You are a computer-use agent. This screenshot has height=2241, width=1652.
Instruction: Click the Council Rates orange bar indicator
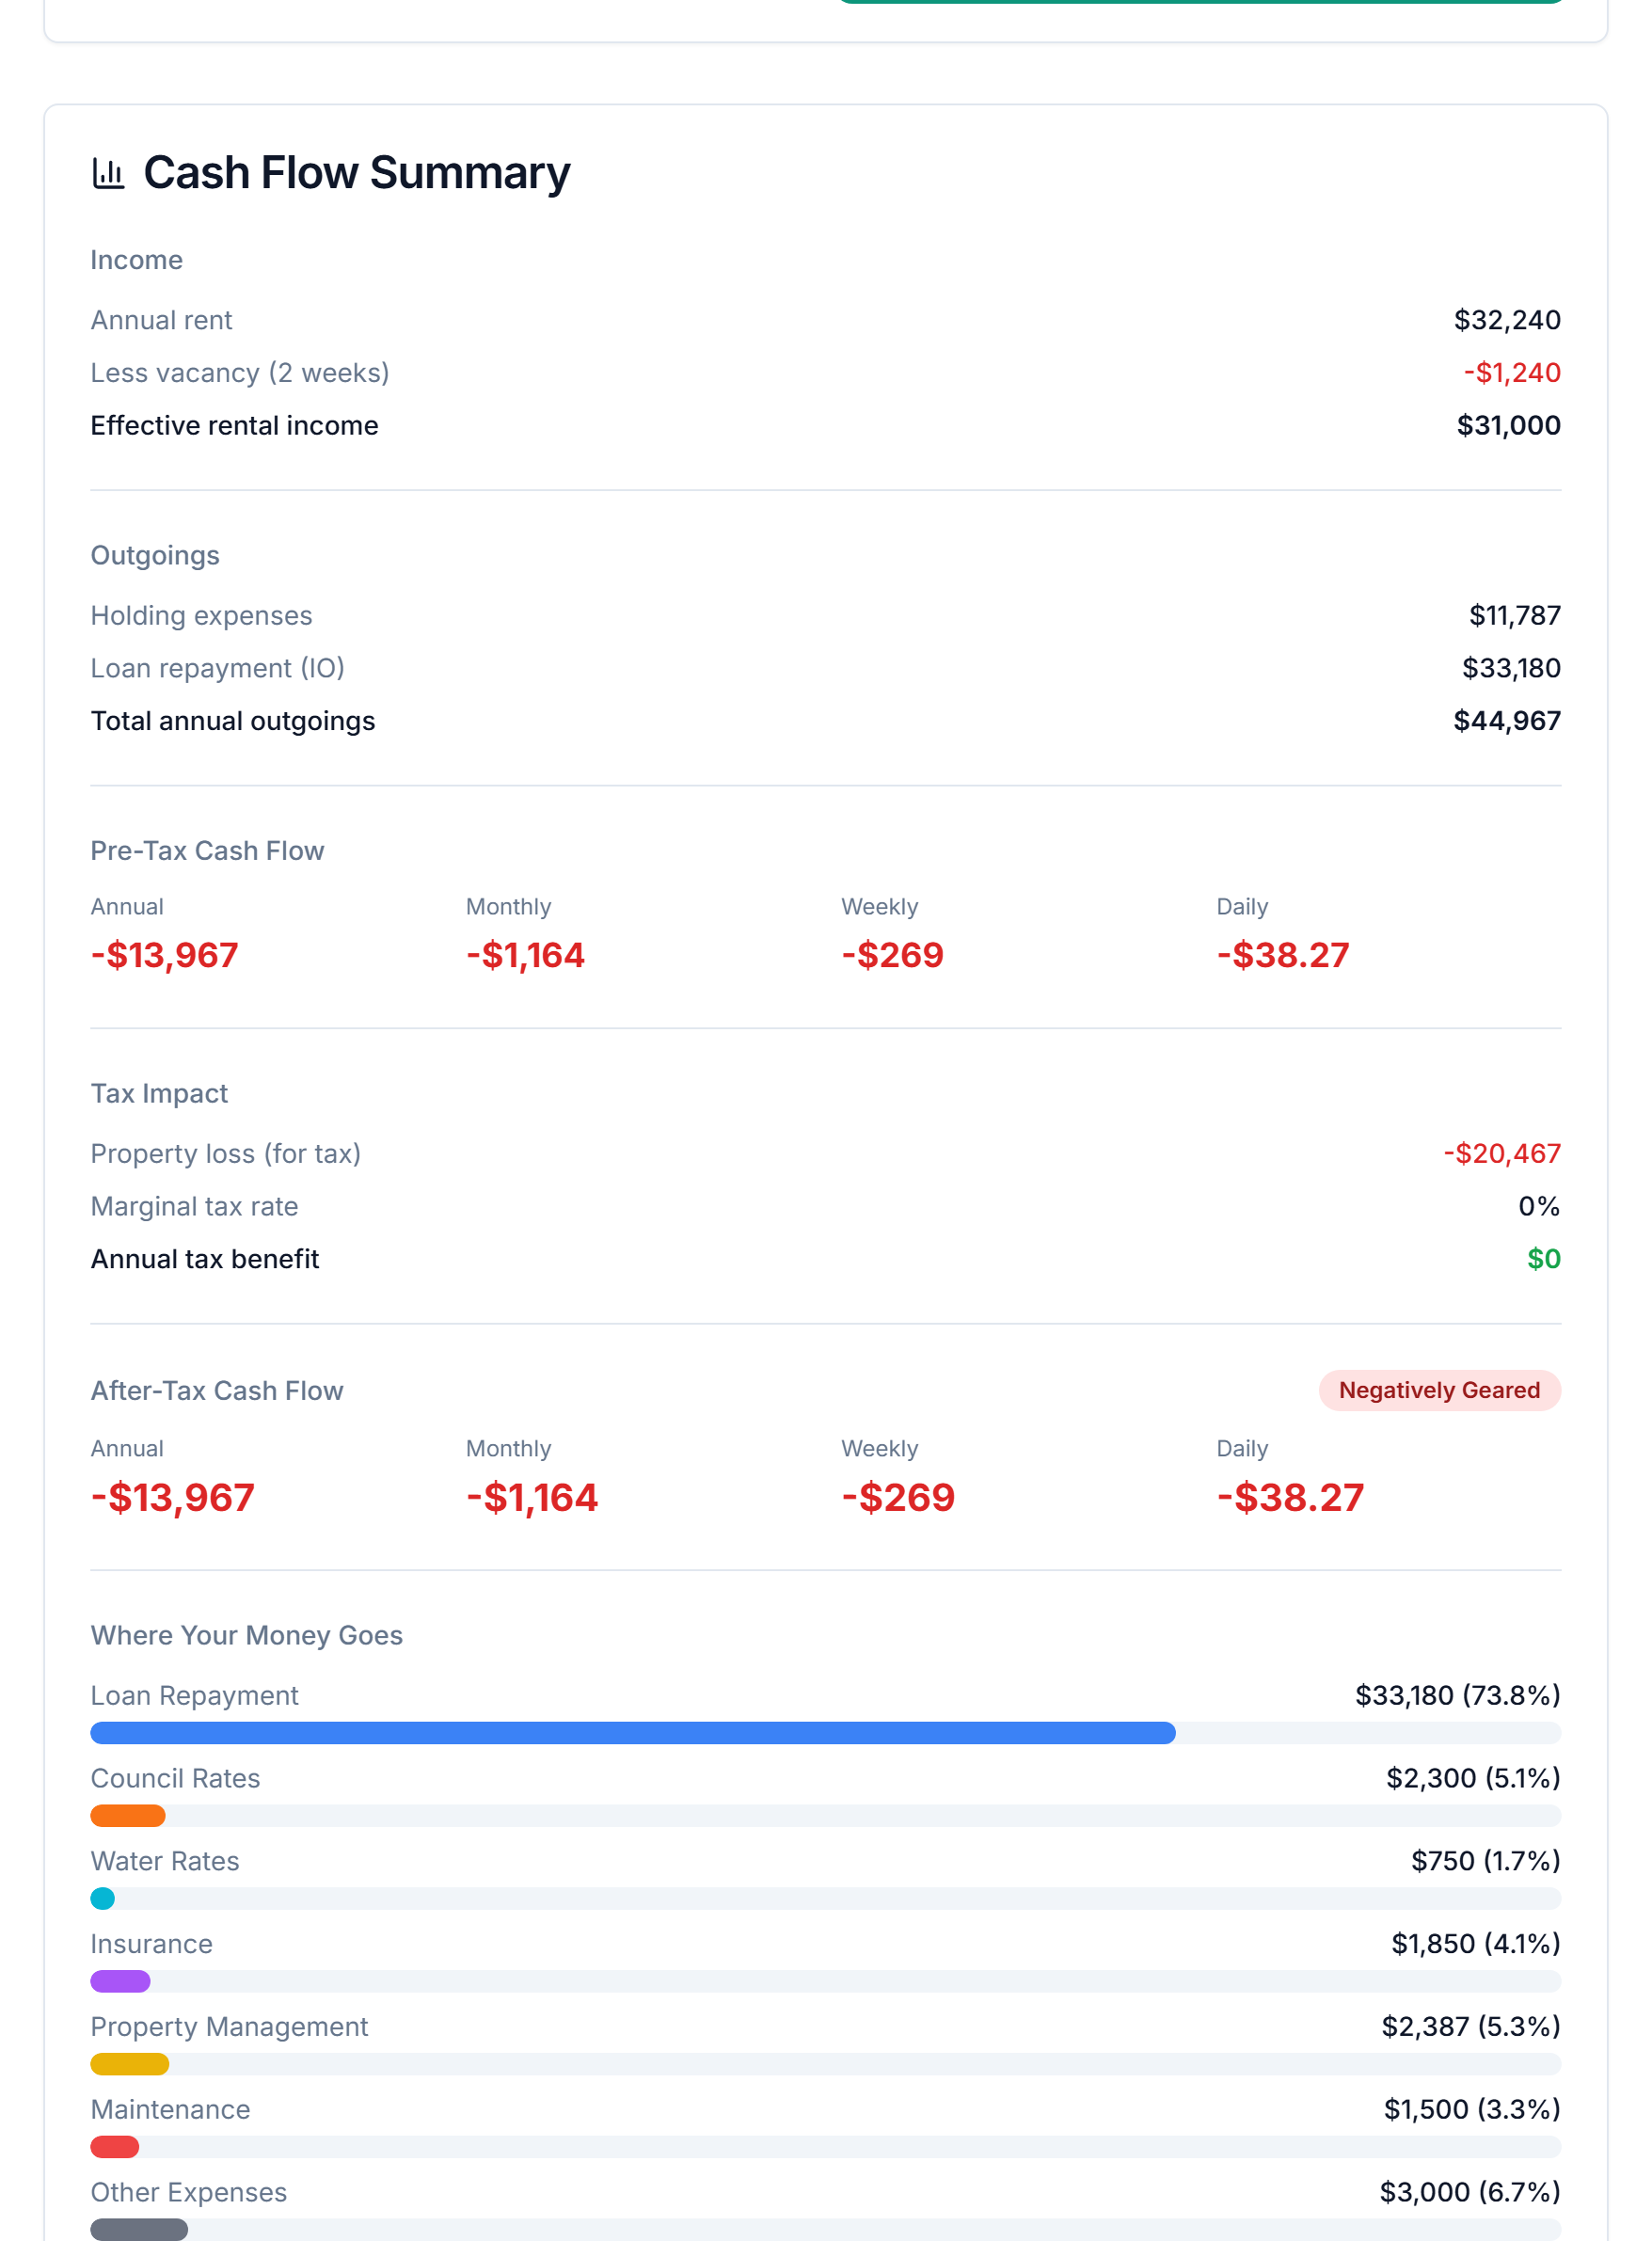[x=128, y=1815]
